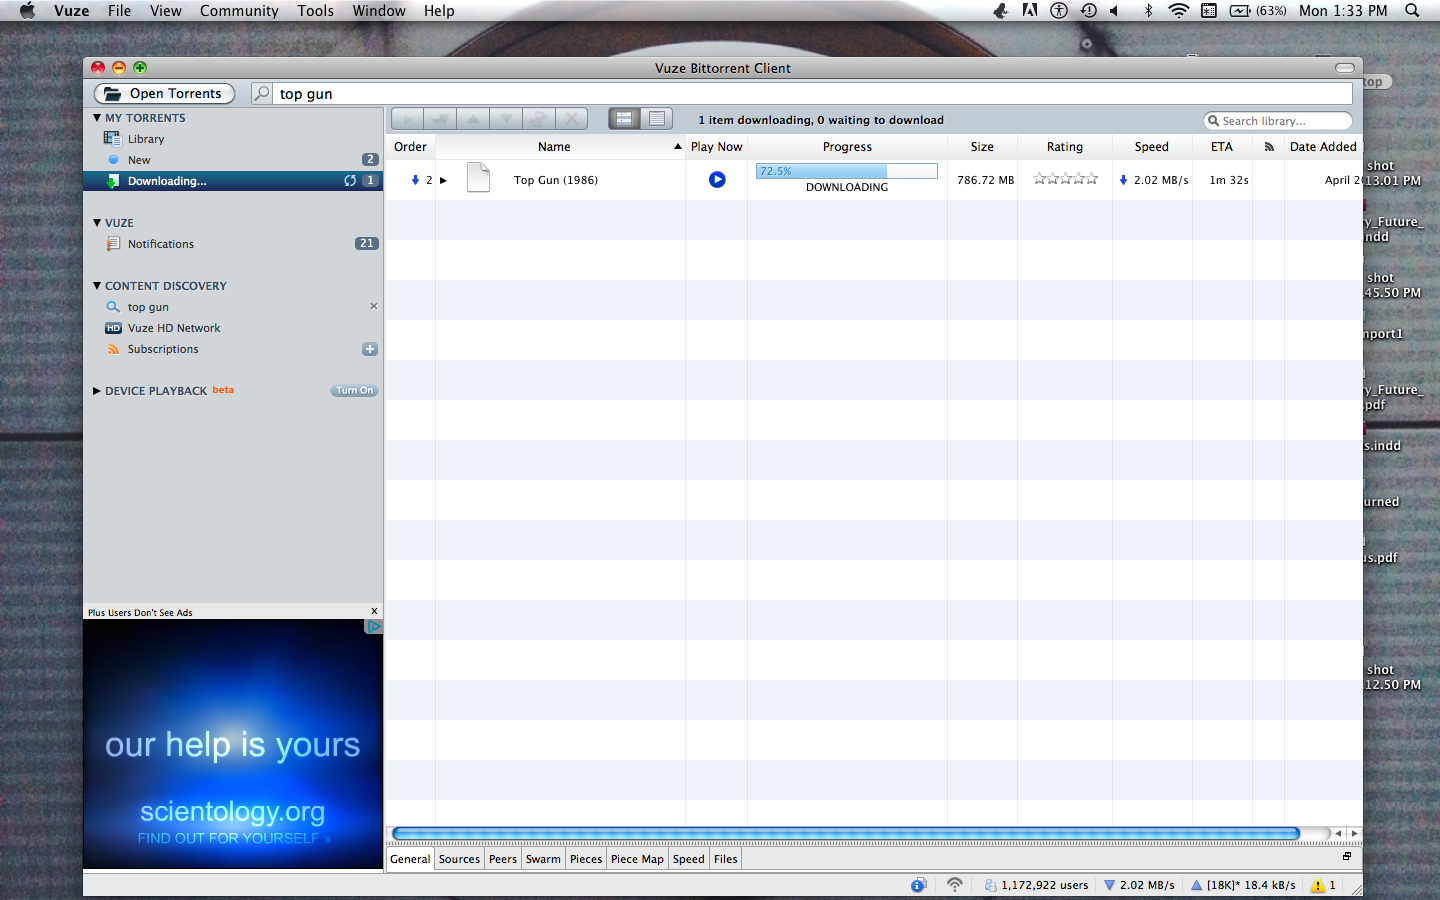Click the yellow warning alert icon

1318,885
